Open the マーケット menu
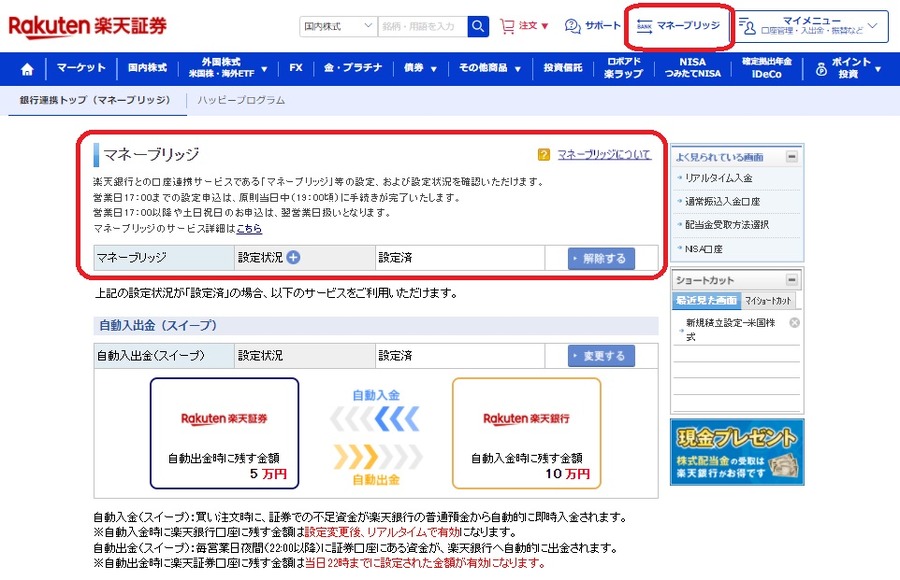900x580 pixels. 81,68
